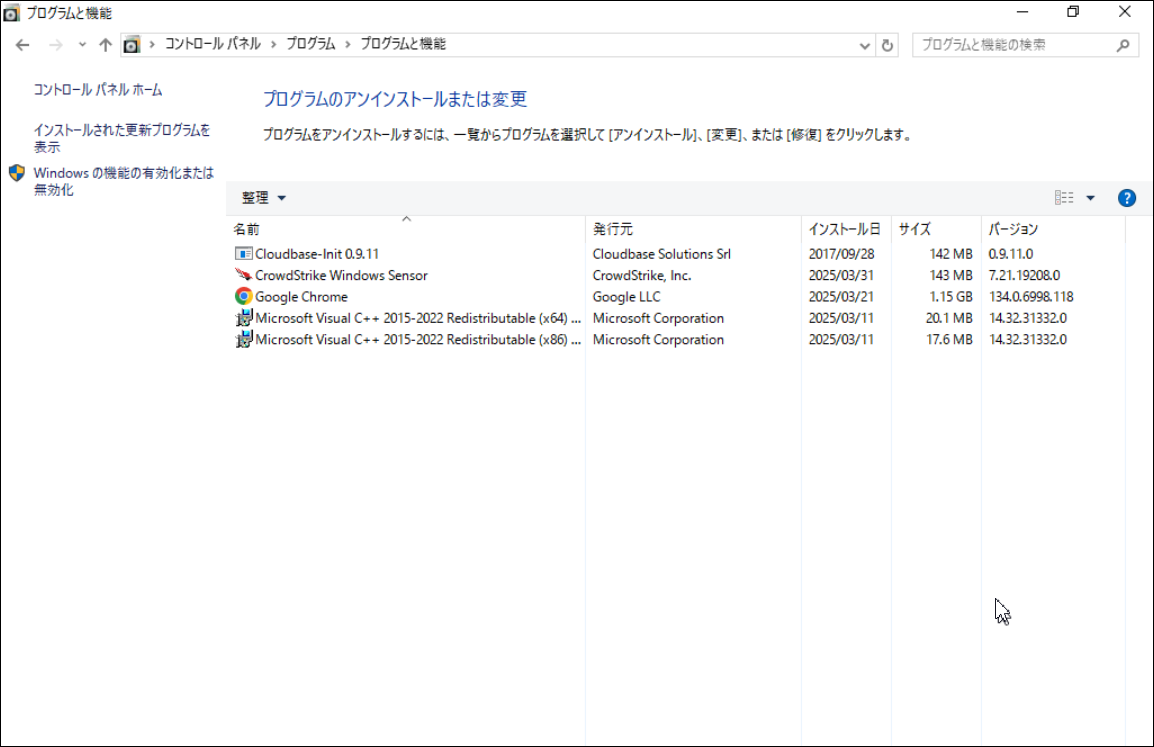Screen dimensions: 1154x747
Task: Click the up one level arrow
Action: (105, 45)
